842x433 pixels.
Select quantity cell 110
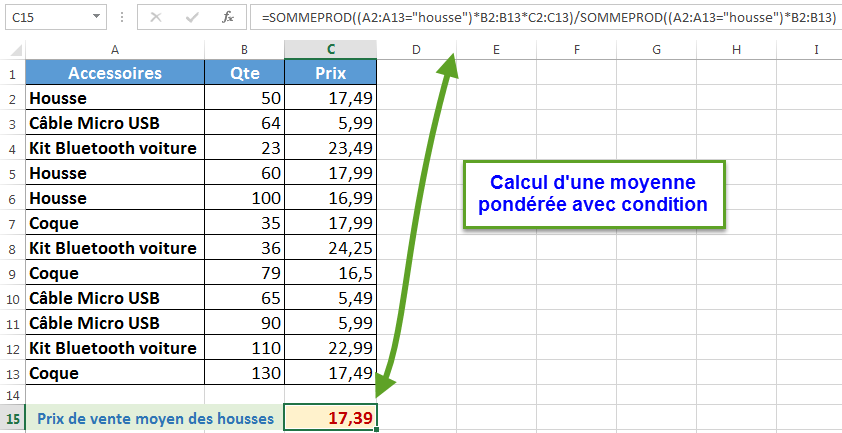point(244,348)
